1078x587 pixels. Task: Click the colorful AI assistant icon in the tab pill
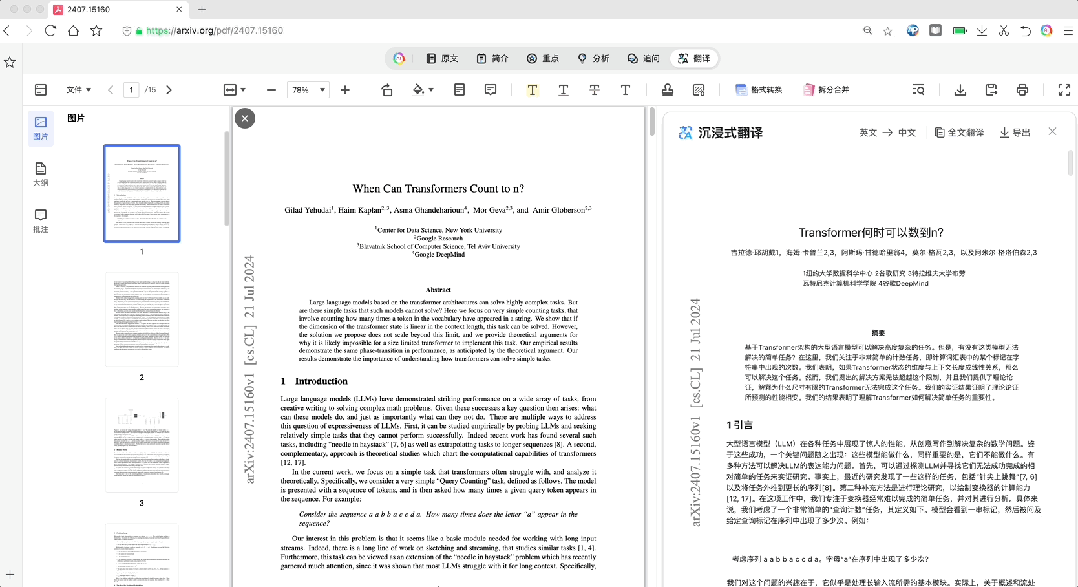point(399,58)
